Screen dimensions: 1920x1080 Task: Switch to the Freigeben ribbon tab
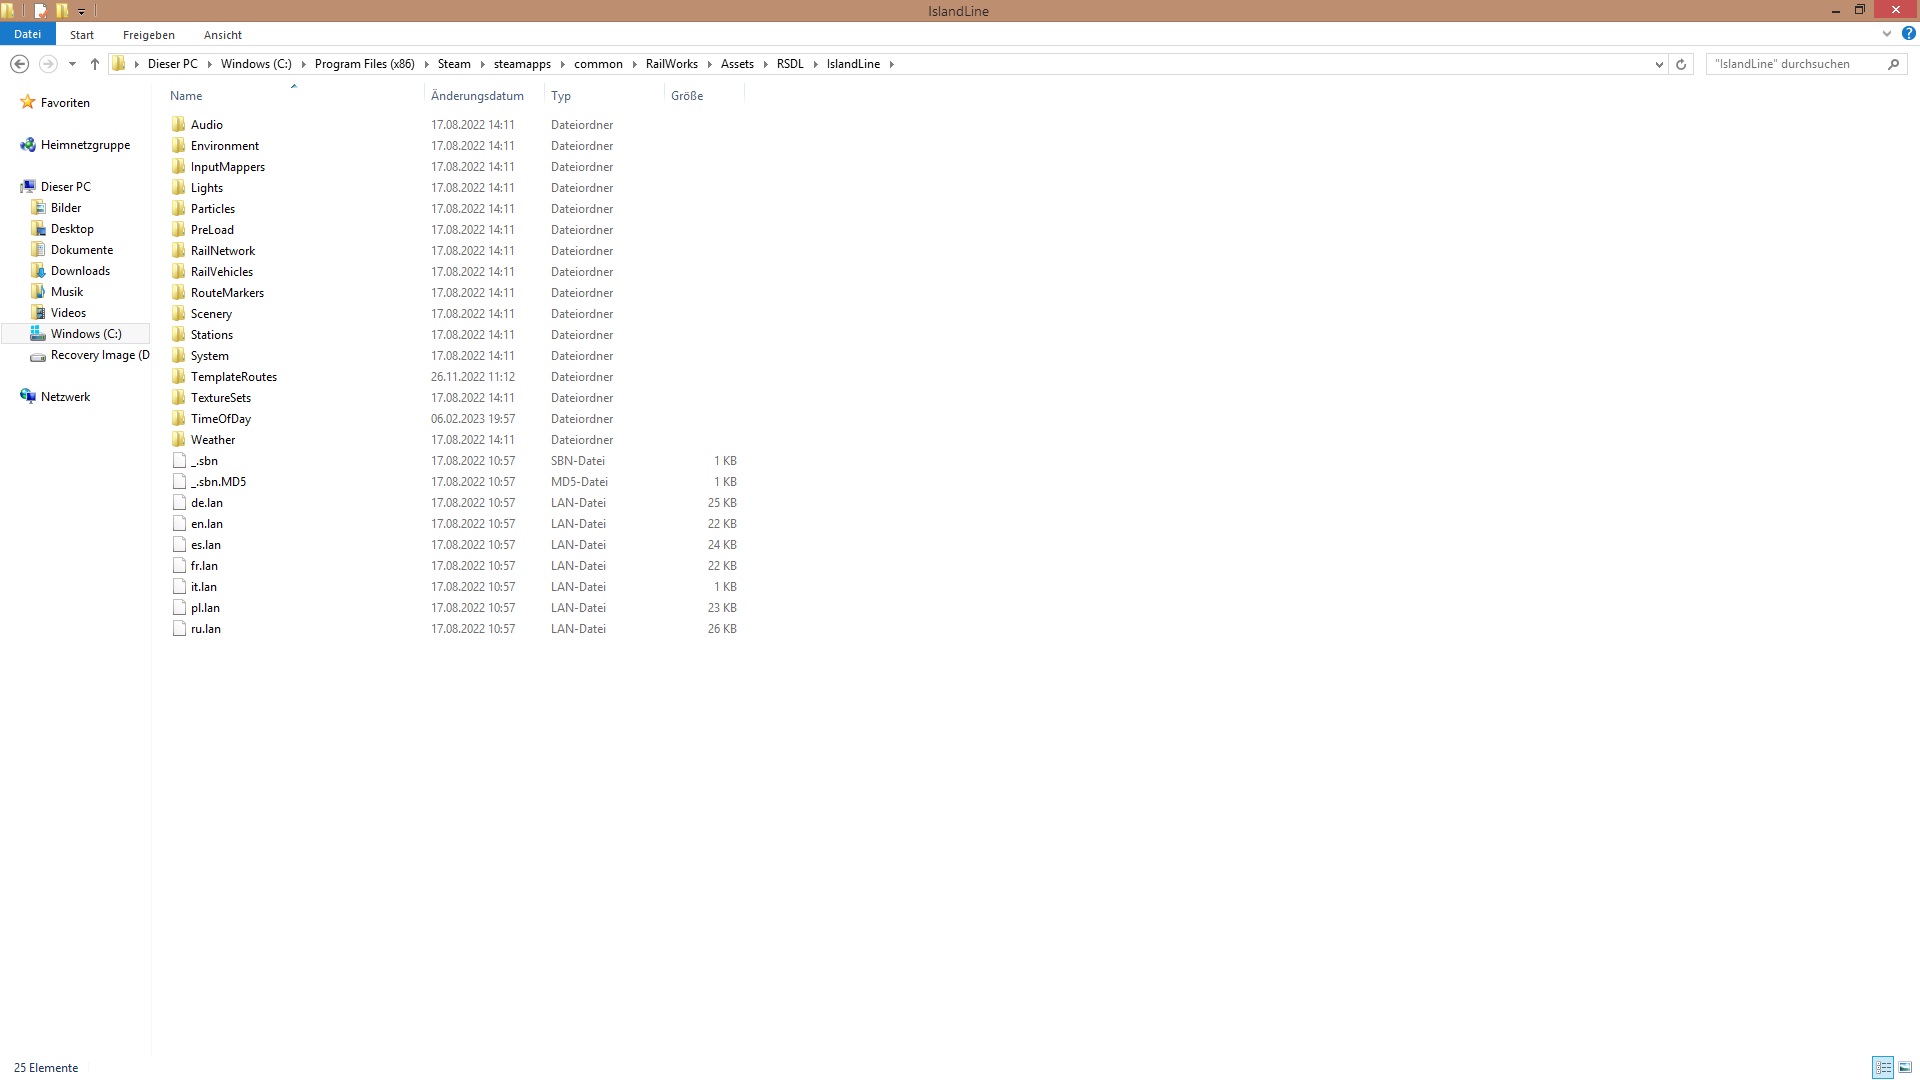click(149, 34)
